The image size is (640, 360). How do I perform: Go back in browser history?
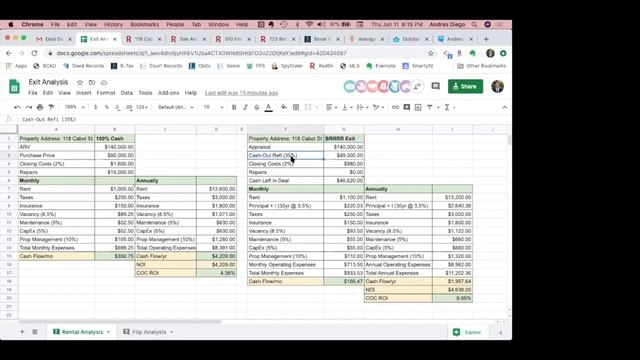pyautogui.click(x=9, y=53)
